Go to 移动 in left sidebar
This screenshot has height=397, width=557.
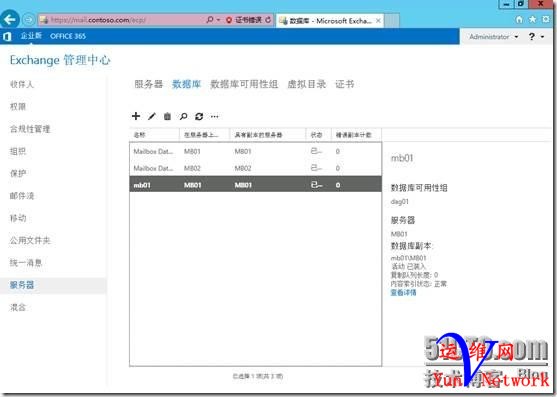(18, 218)
